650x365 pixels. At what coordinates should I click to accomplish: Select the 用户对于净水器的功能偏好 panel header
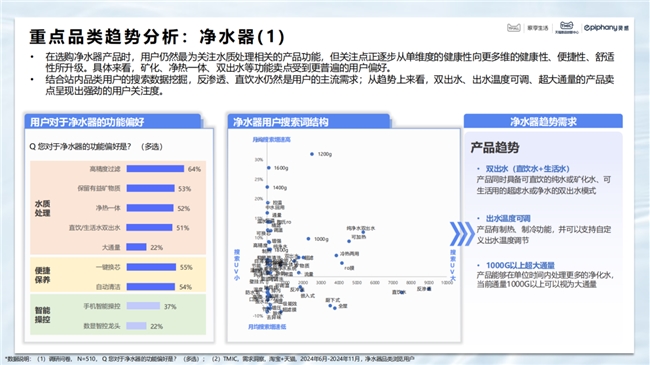[113, 122]
